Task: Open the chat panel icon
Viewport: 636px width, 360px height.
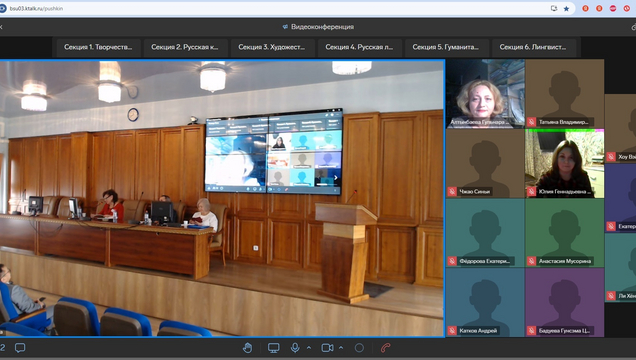Action: tap(20, 348)
